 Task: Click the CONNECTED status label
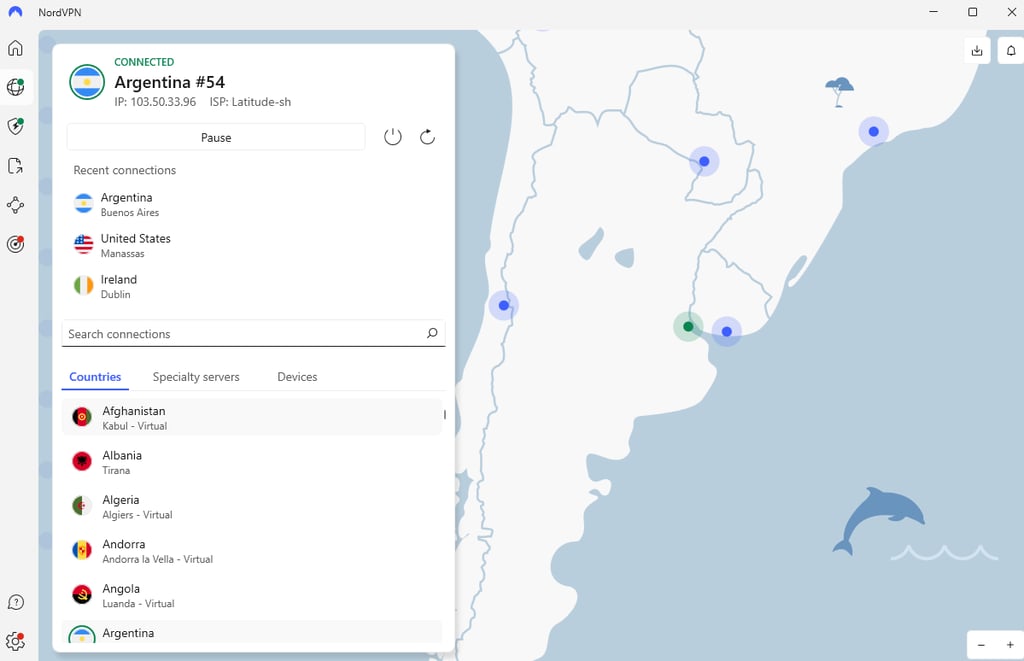144,62
